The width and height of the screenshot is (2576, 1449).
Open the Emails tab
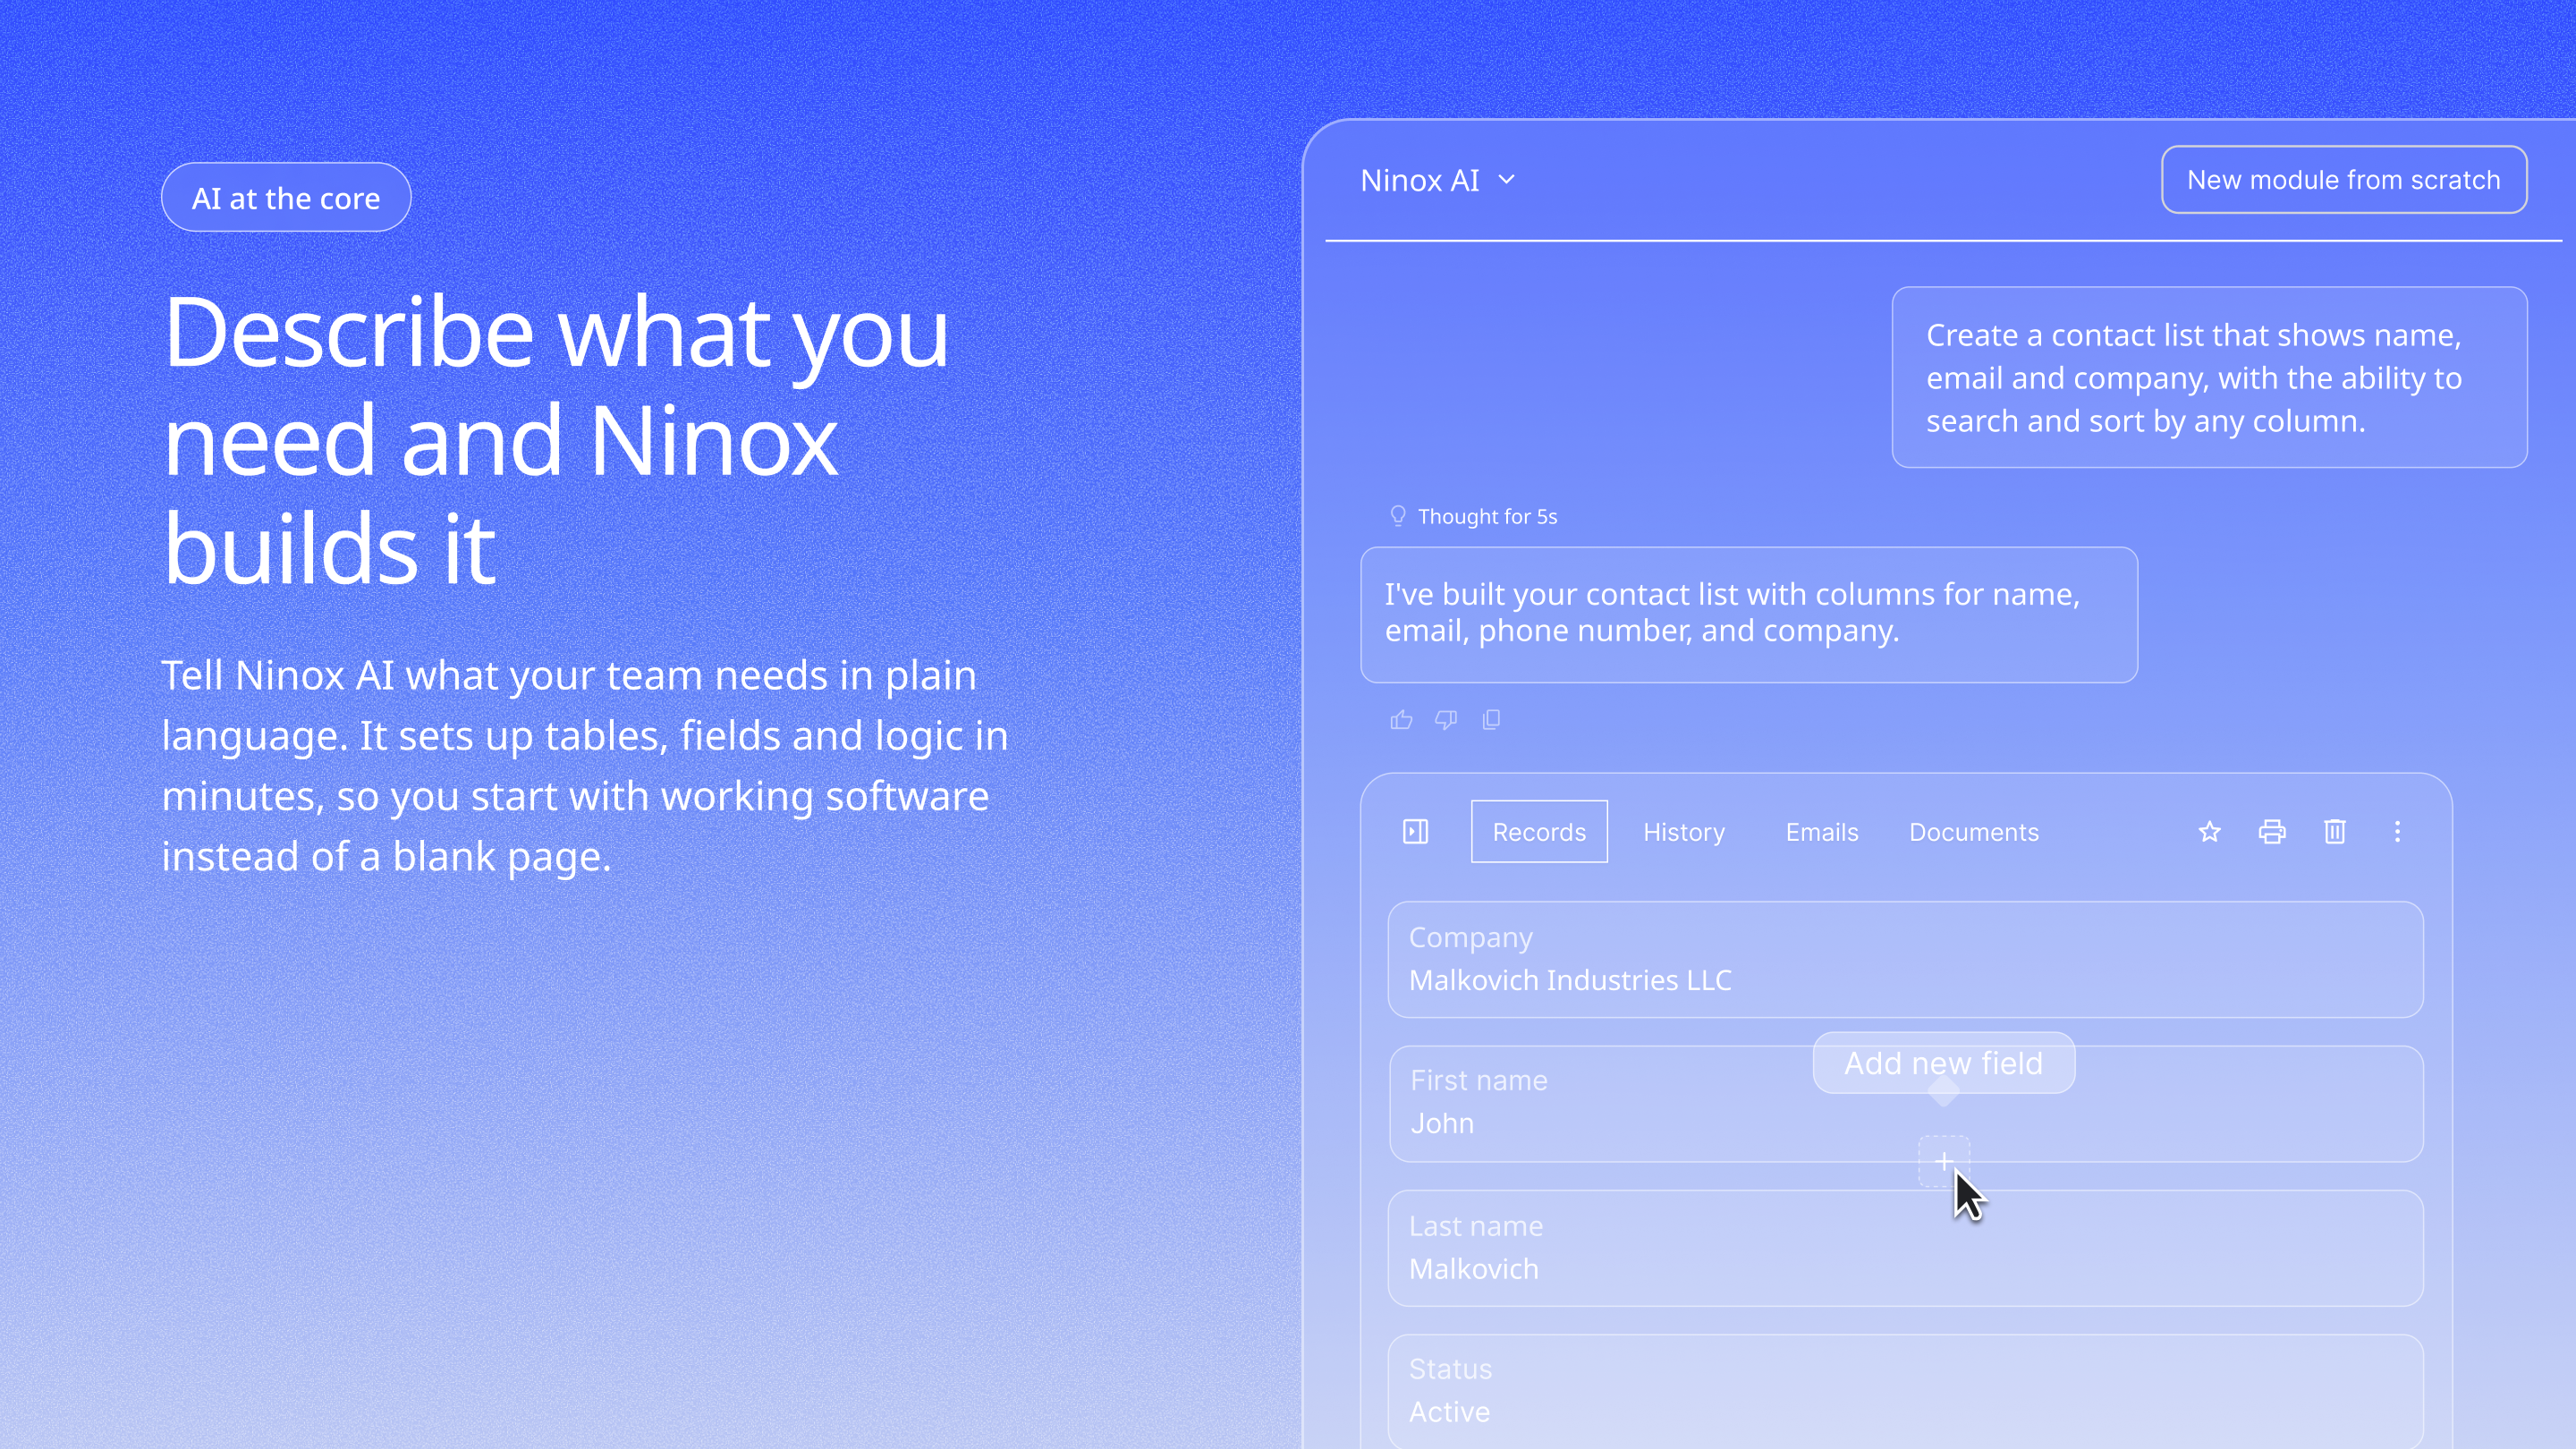(x=1822, y=832)
